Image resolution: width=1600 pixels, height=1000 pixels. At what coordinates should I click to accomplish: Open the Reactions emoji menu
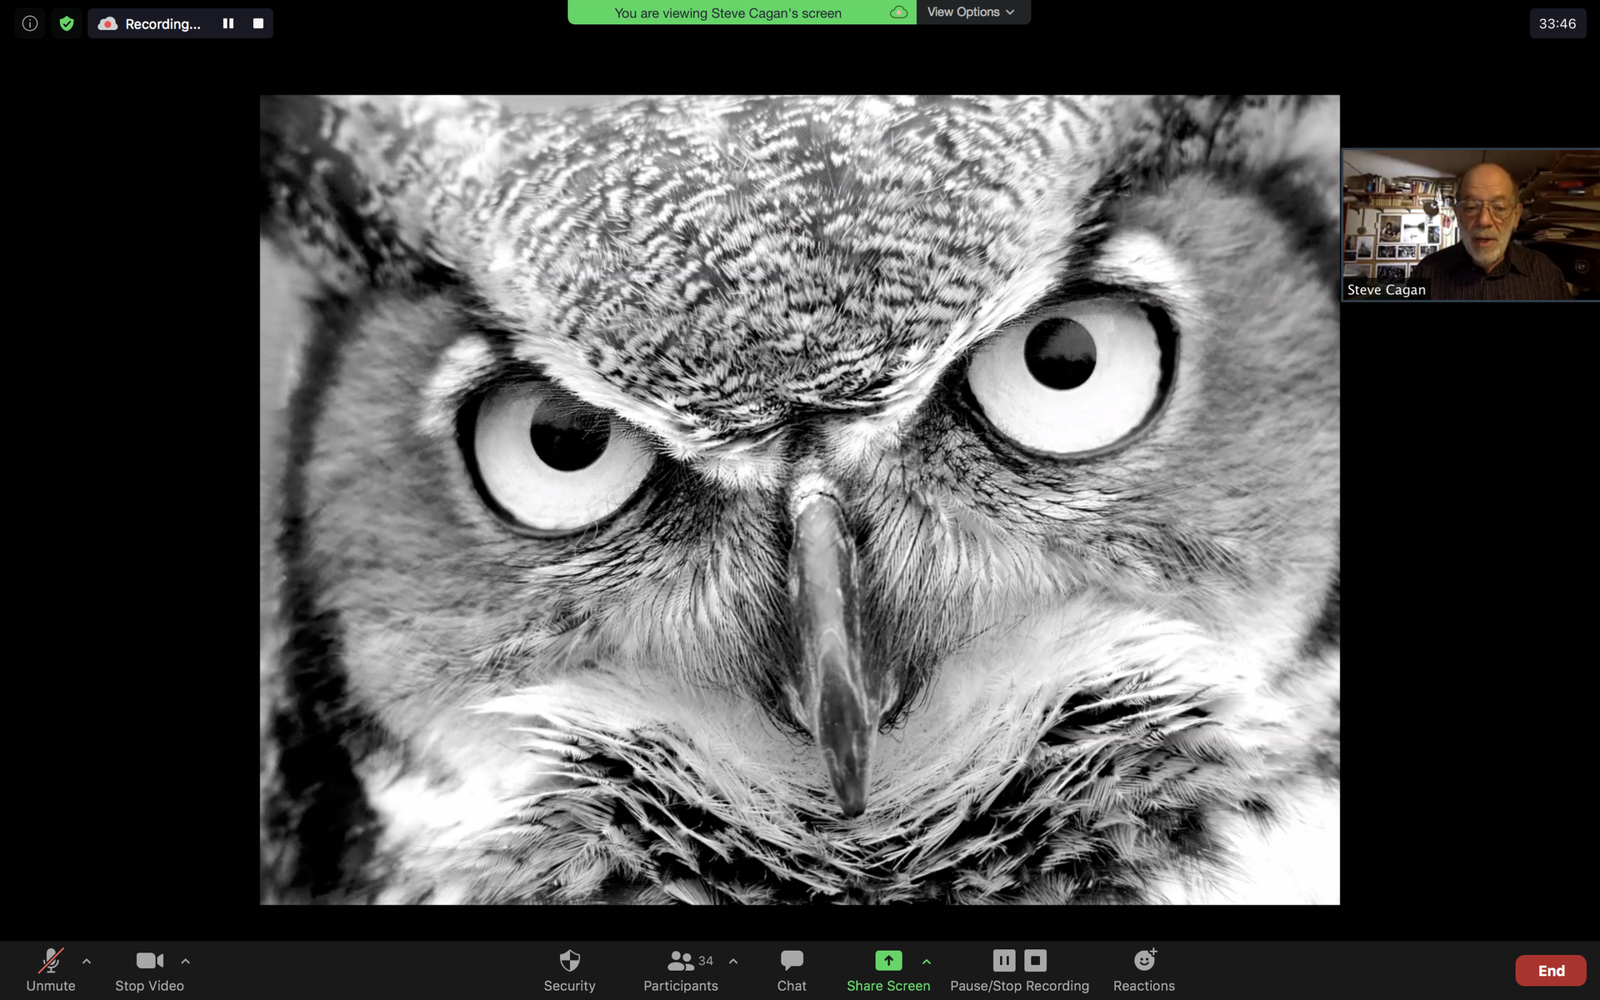pyautogui.click(x=1144, y=969)
